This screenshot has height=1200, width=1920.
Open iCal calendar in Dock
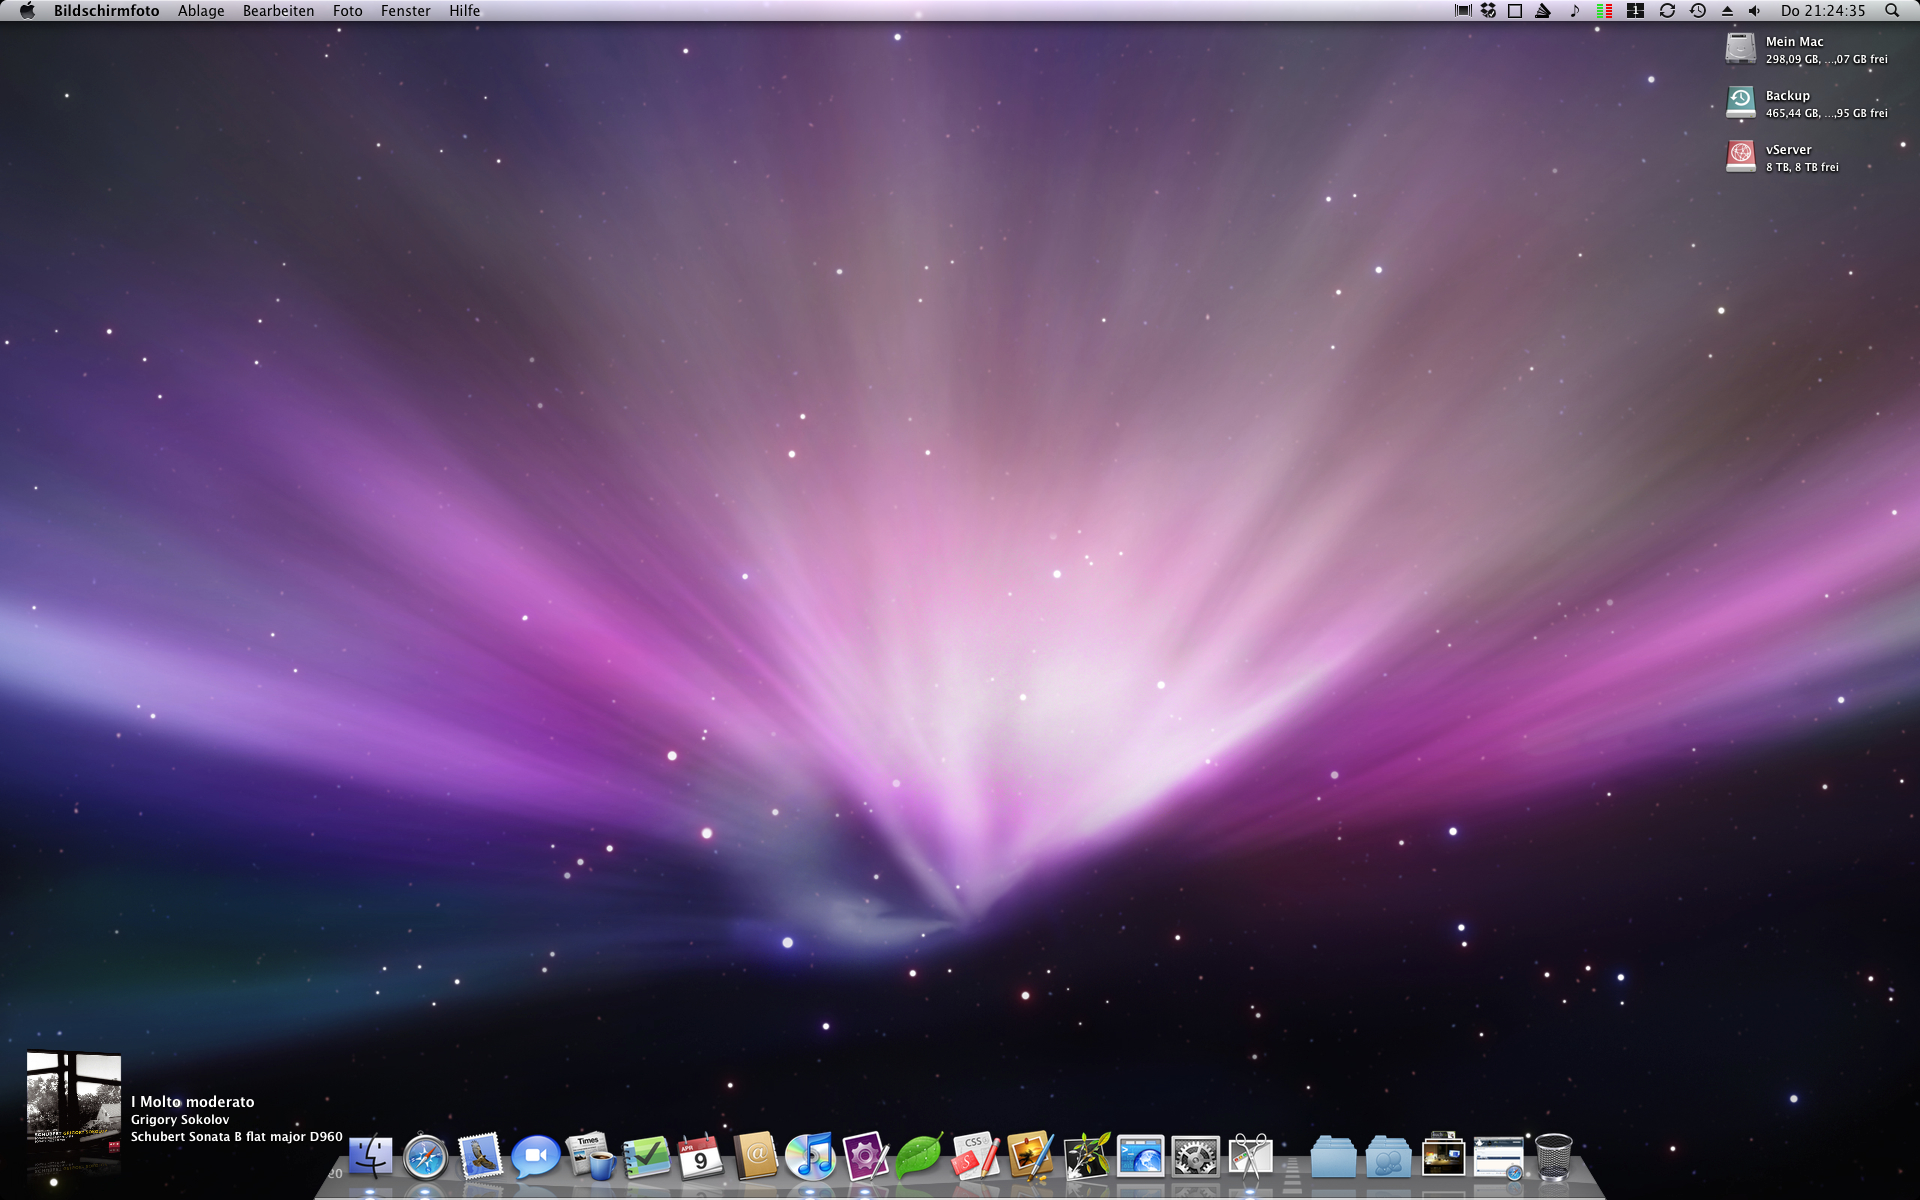pyautogui.click(x=700, y=1157)
